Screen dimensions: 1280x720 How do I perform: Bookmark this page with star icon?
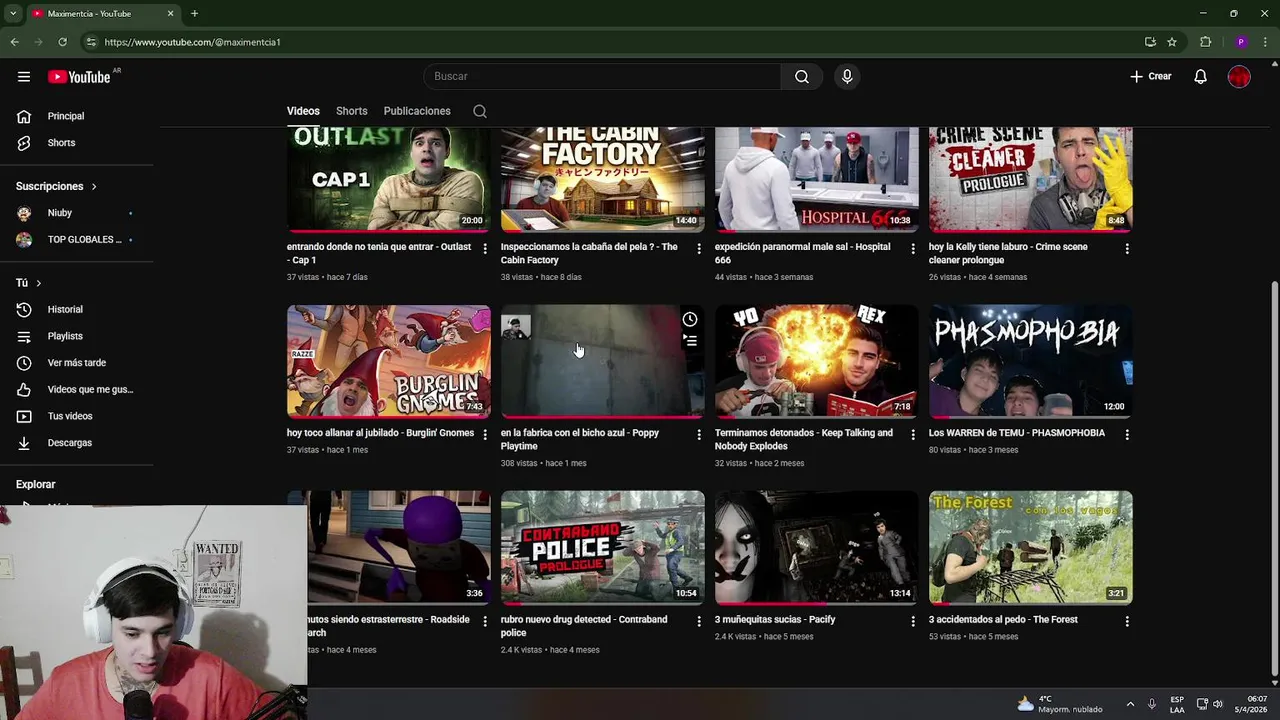point(1172,42)
